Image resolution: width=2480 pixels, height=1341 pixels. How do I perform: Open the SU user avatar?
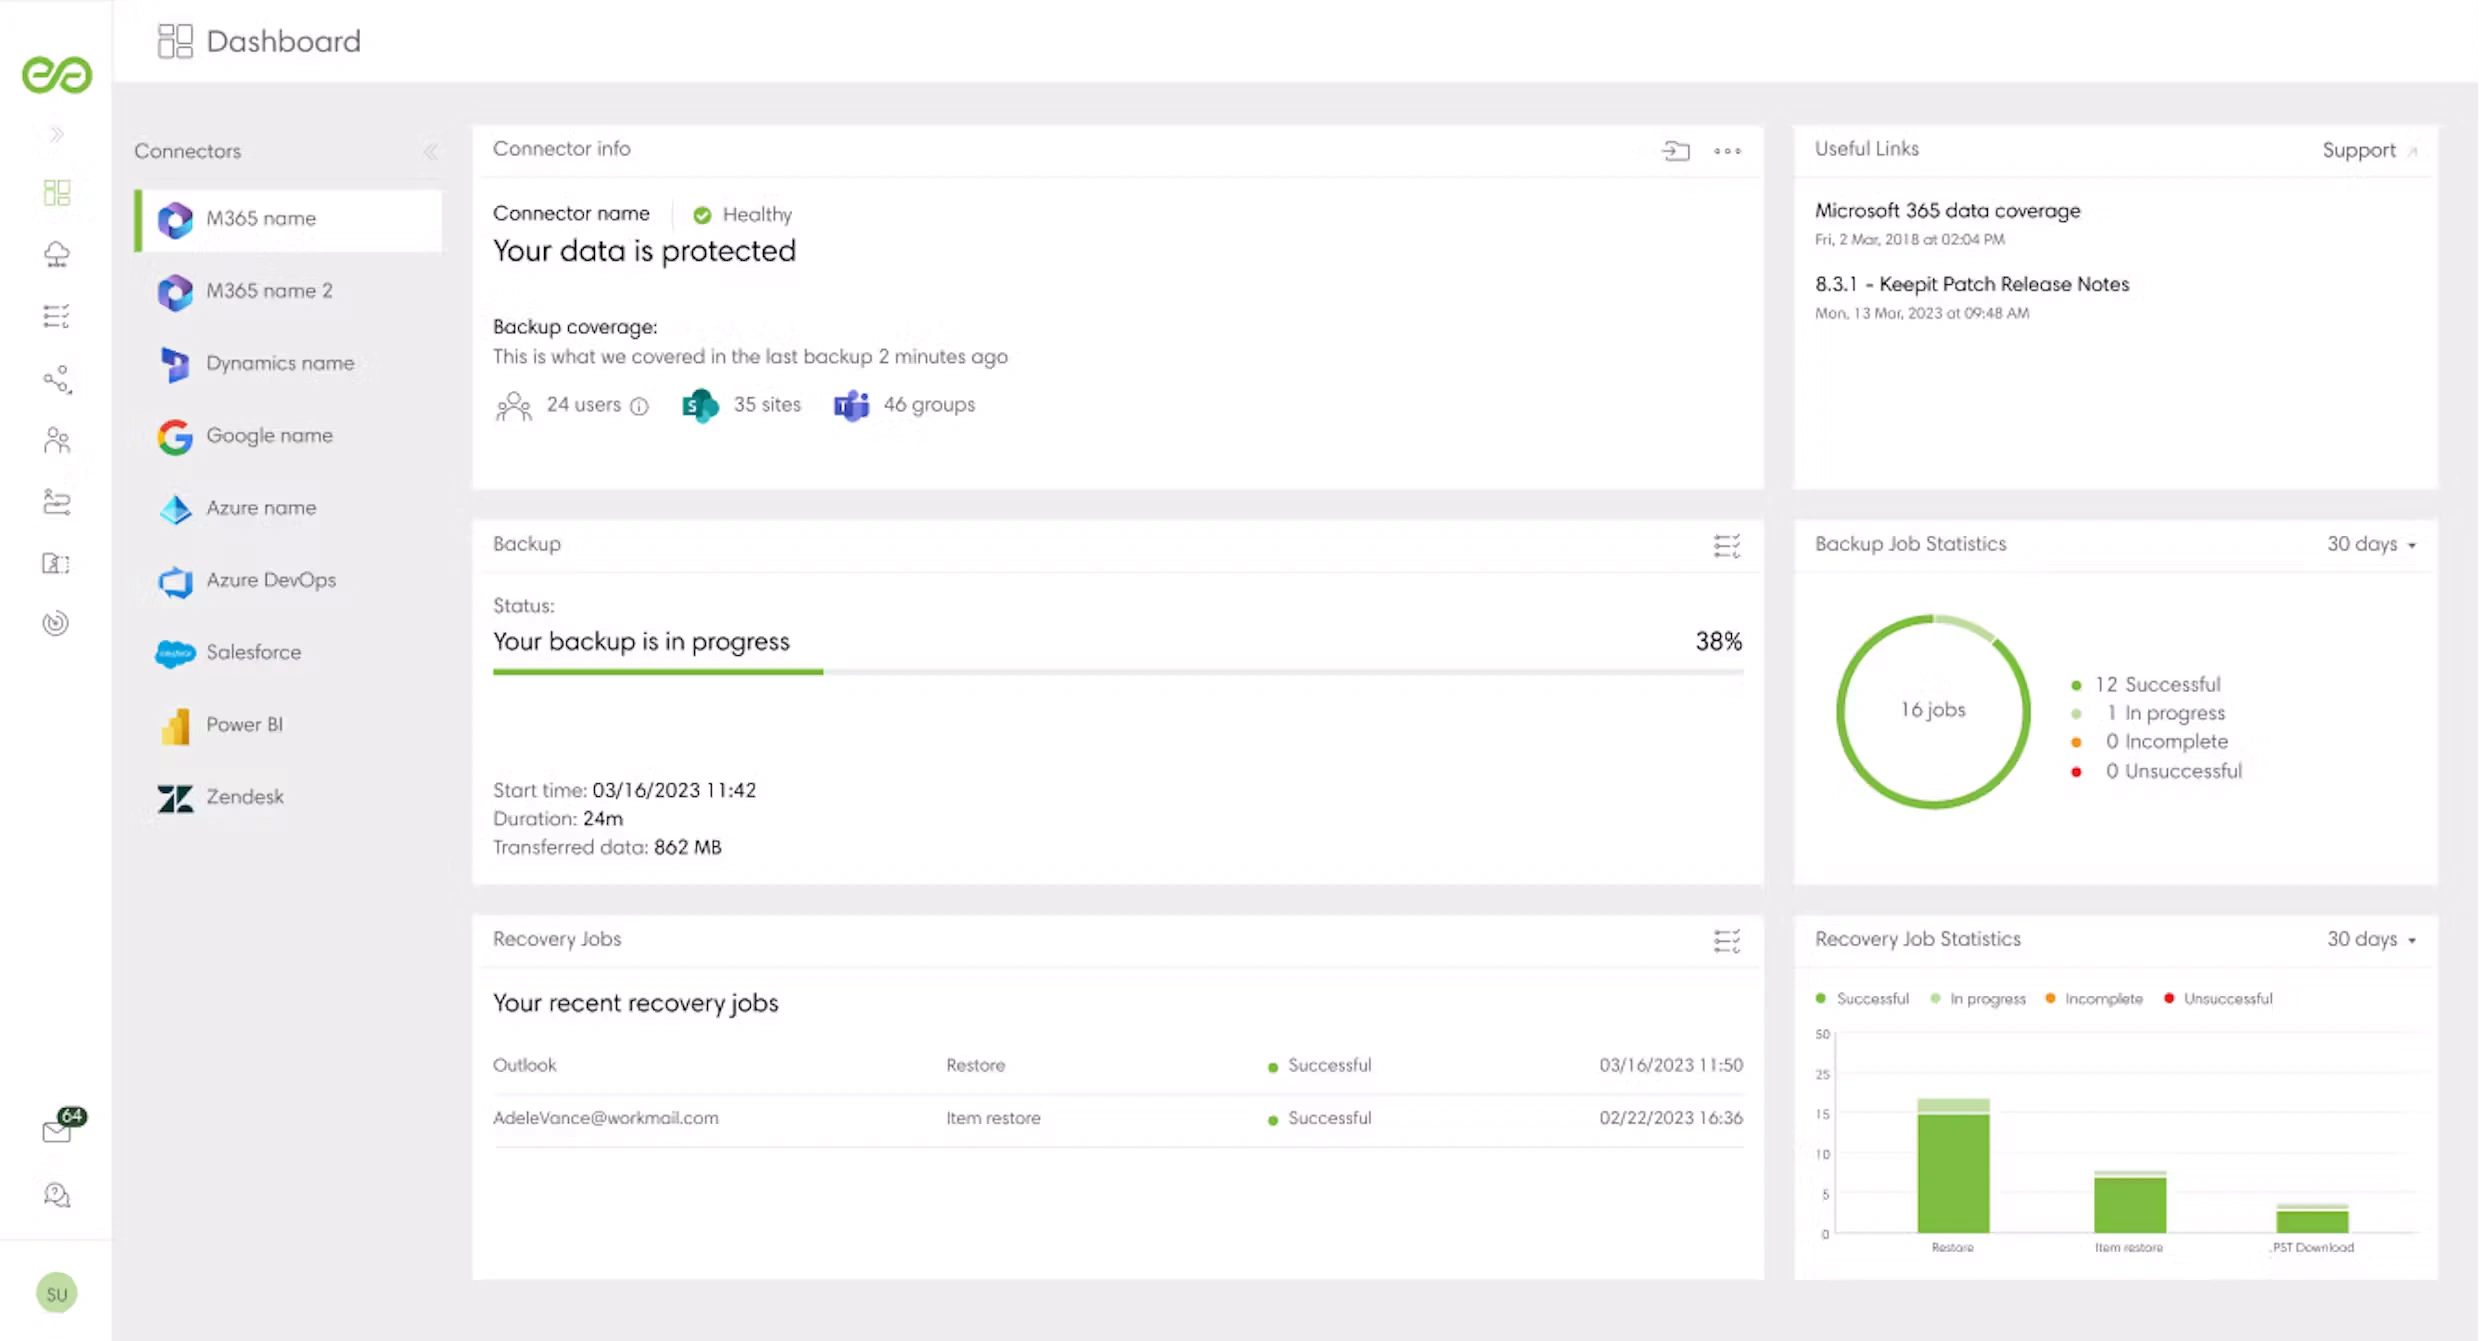point(57,1293)
